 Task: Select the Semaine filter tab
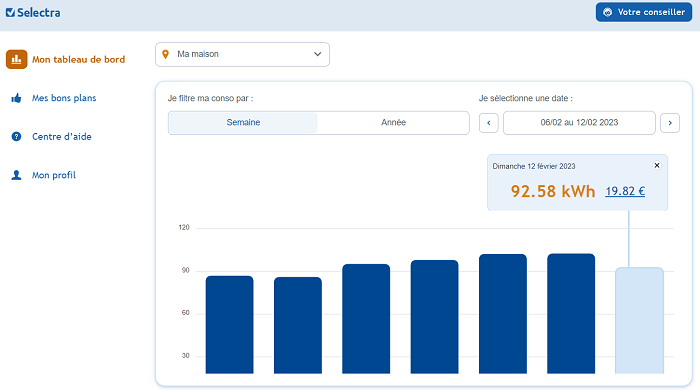[x=243, y=123]
